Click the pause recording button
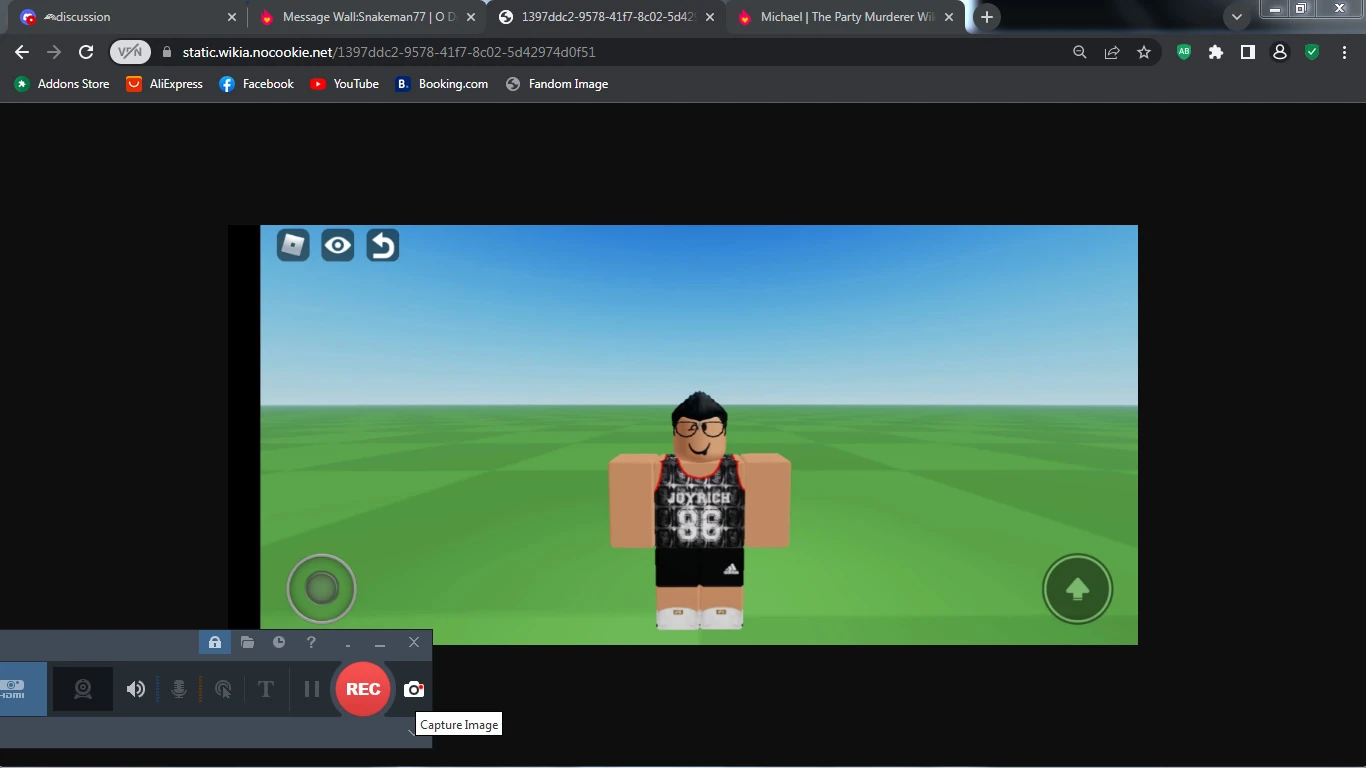The height and width of the screenshot is (768, 1366). pos(312,689)
